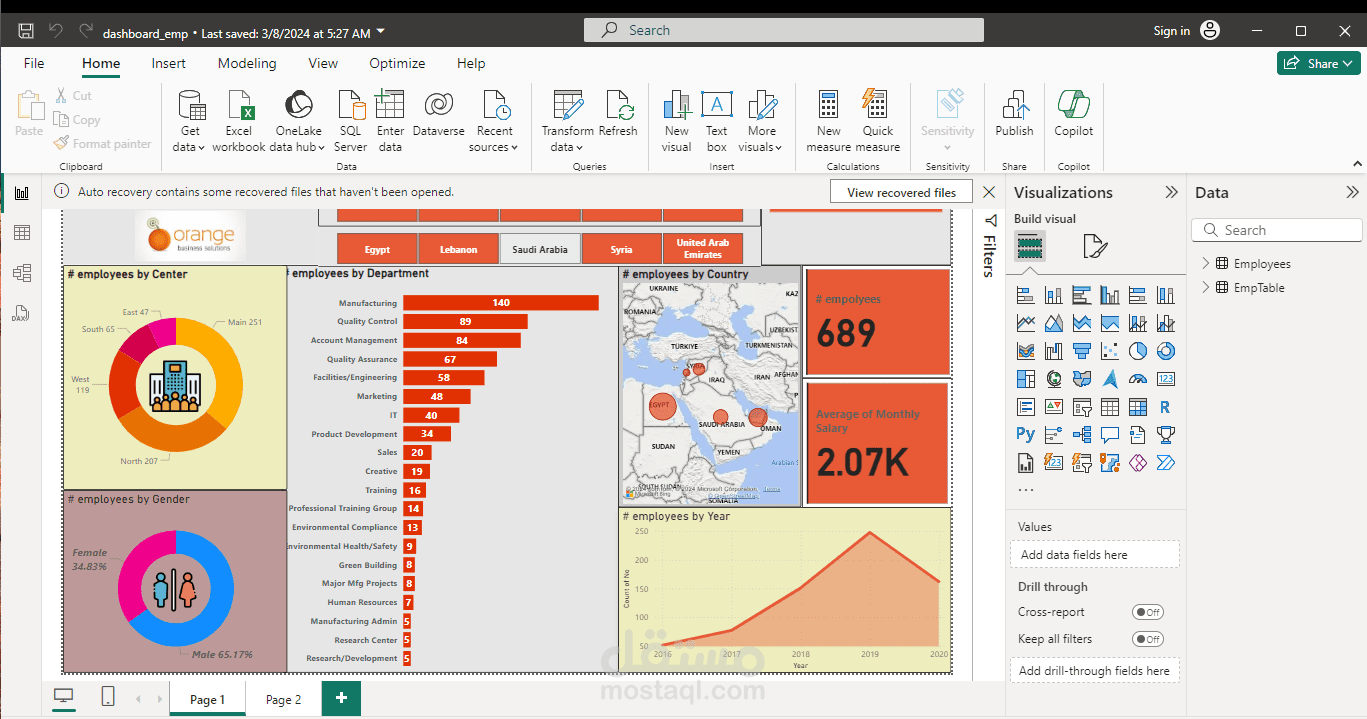The height and width of the screenshot is (719, 1367).
Task: Select the Ribbon chart visual
Action: [1025, 351]
